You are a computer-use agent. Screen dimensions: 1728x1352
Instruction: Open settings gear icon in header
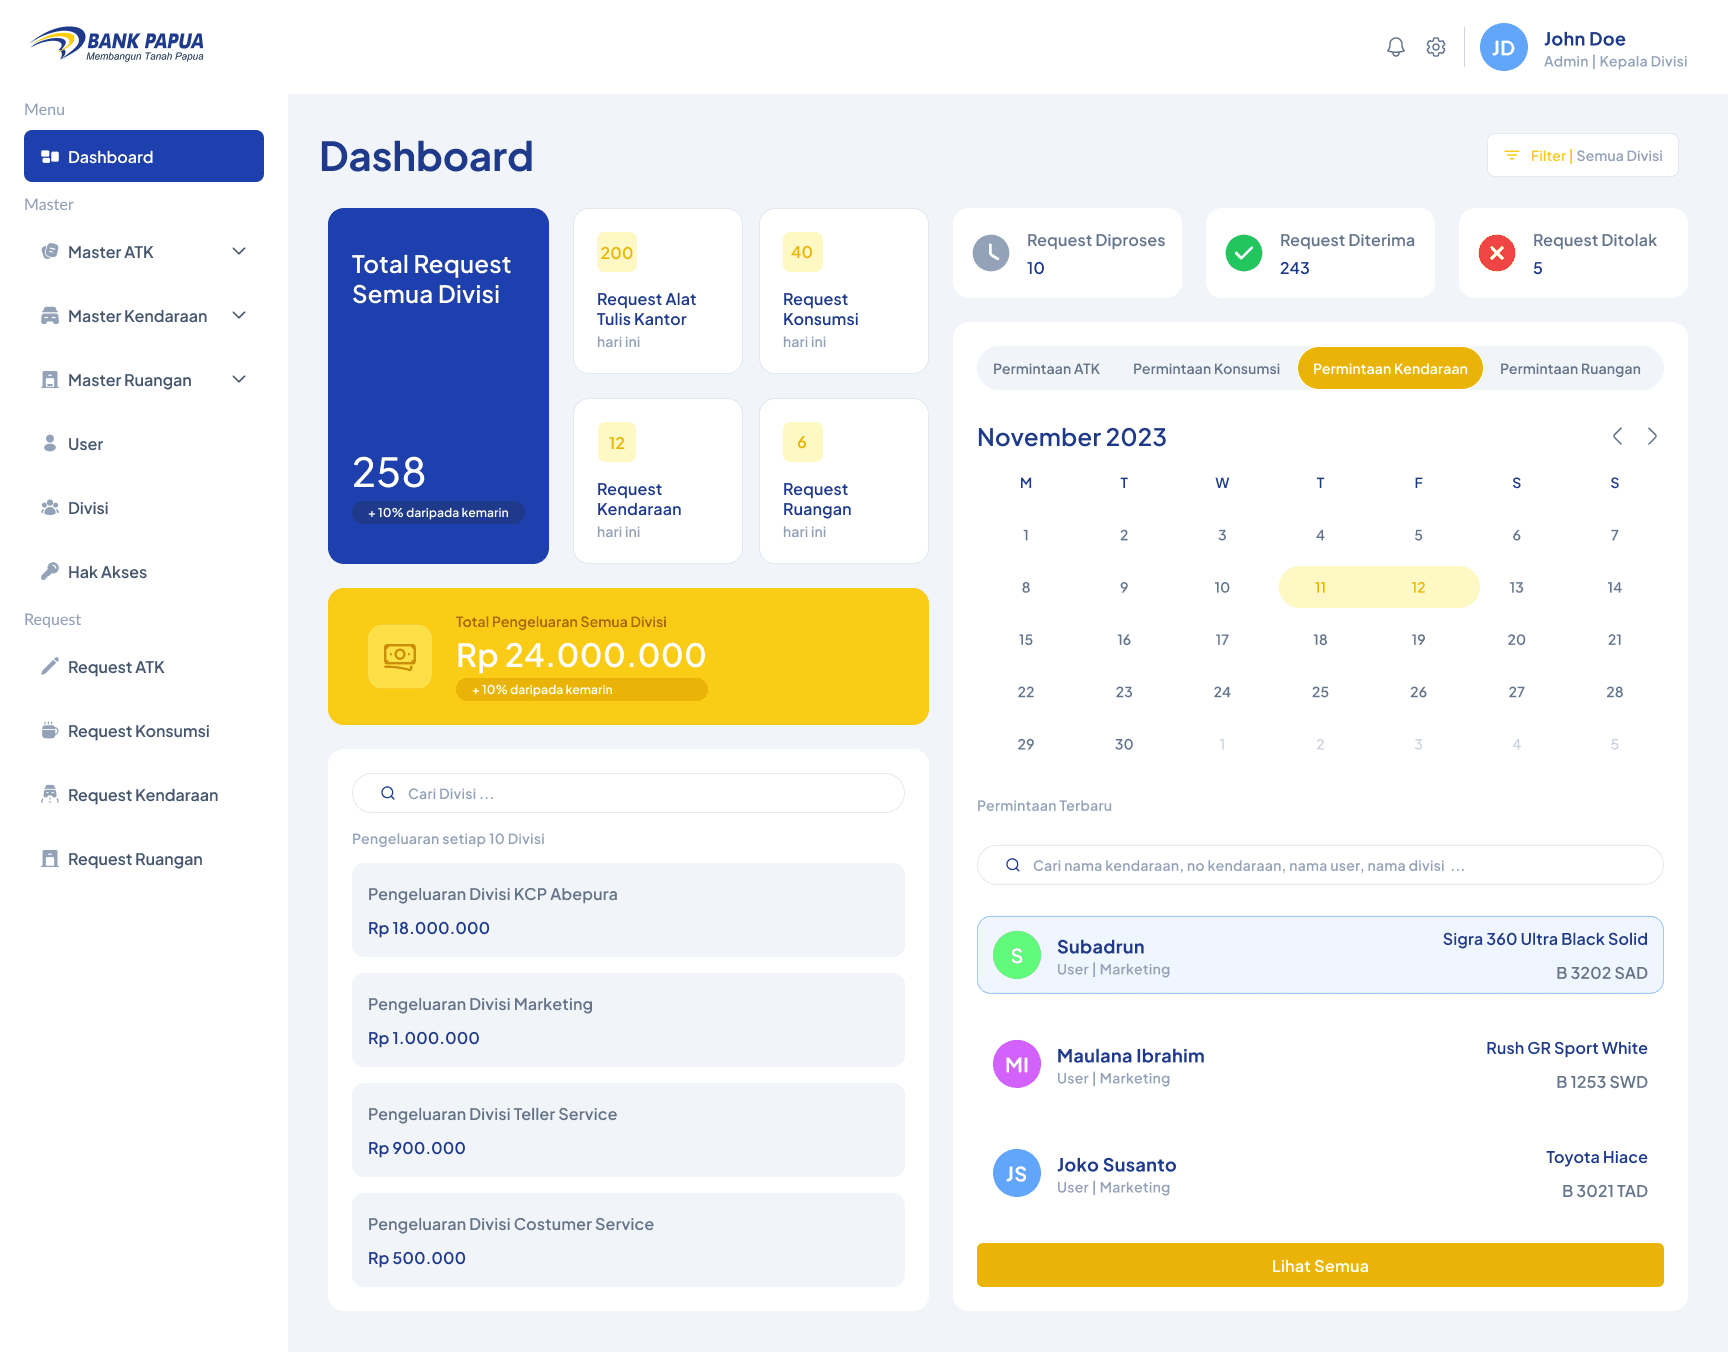click(1436, 47)
